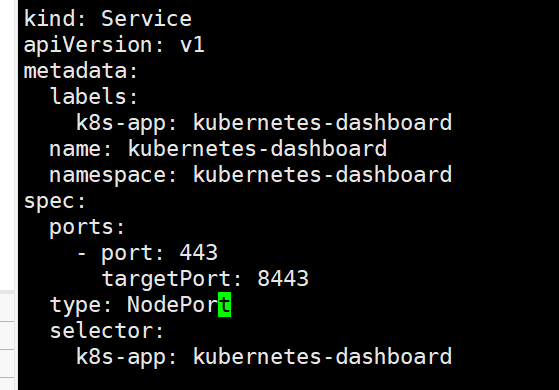Click the k8s-app key under labels
Viewport: 559px width, 390px height.
pos(121,123)
